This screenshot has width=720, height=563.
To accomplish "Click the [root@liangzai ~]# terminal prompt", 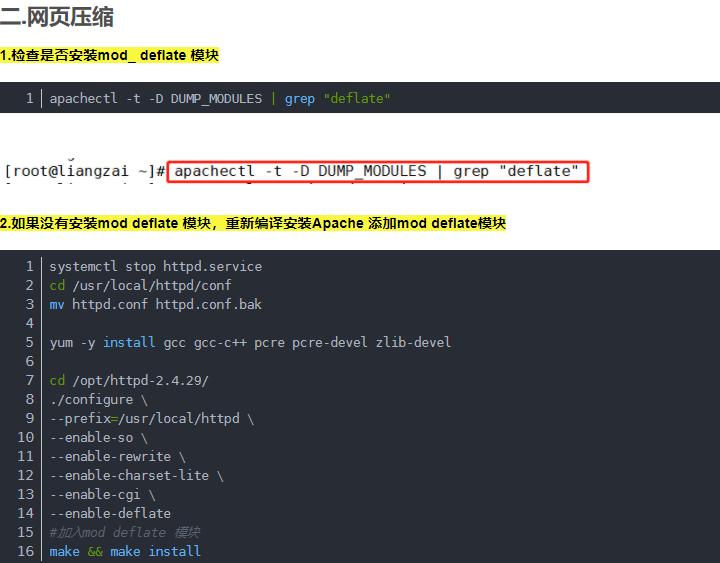I will click(x=84, y=171).
